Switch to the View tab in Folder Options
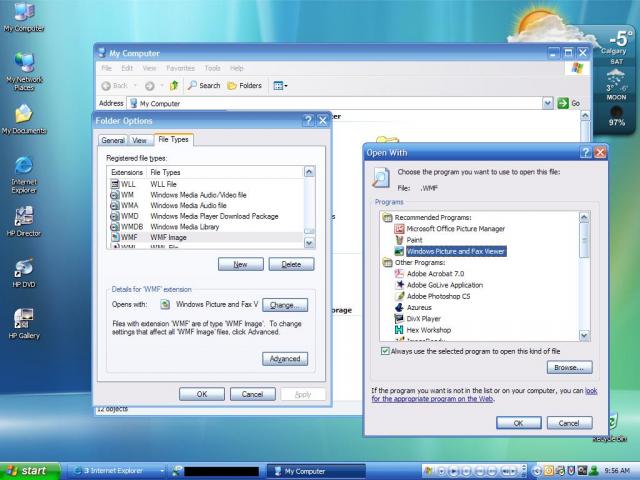 [139, 140]
